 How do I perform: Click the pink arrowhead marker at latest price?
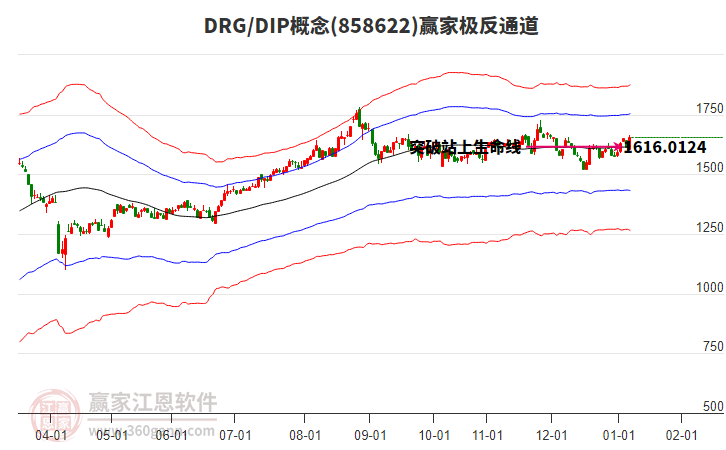click(619, 147)
